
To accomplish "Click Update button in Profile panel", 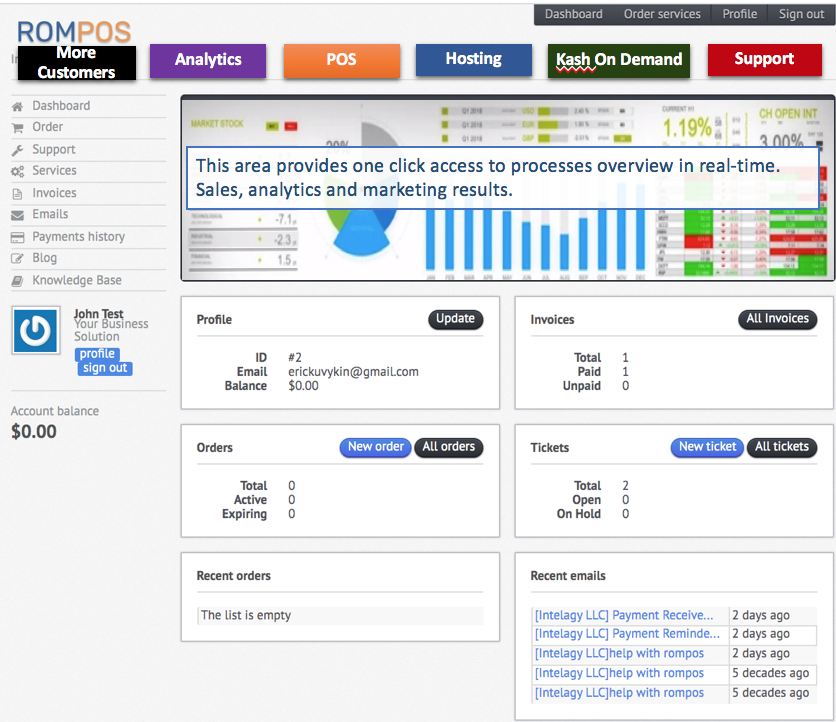I will pos(455,319).
